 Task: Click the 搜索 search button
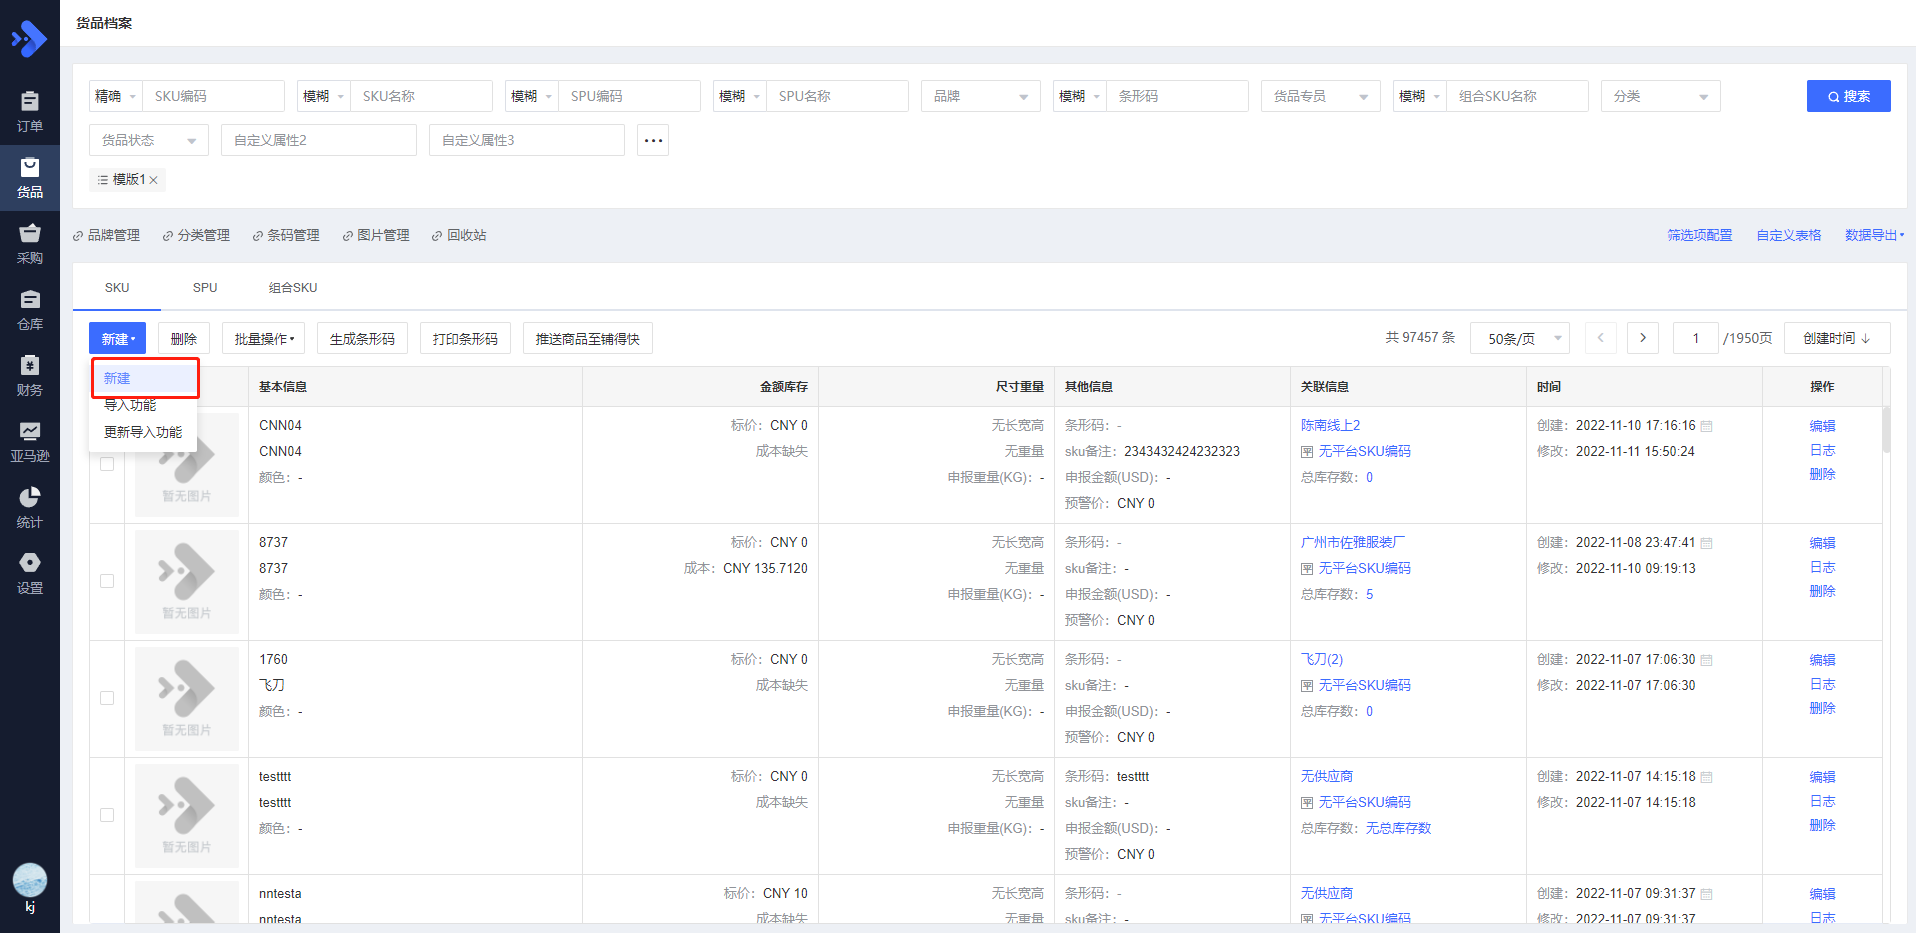point(1848,96)
